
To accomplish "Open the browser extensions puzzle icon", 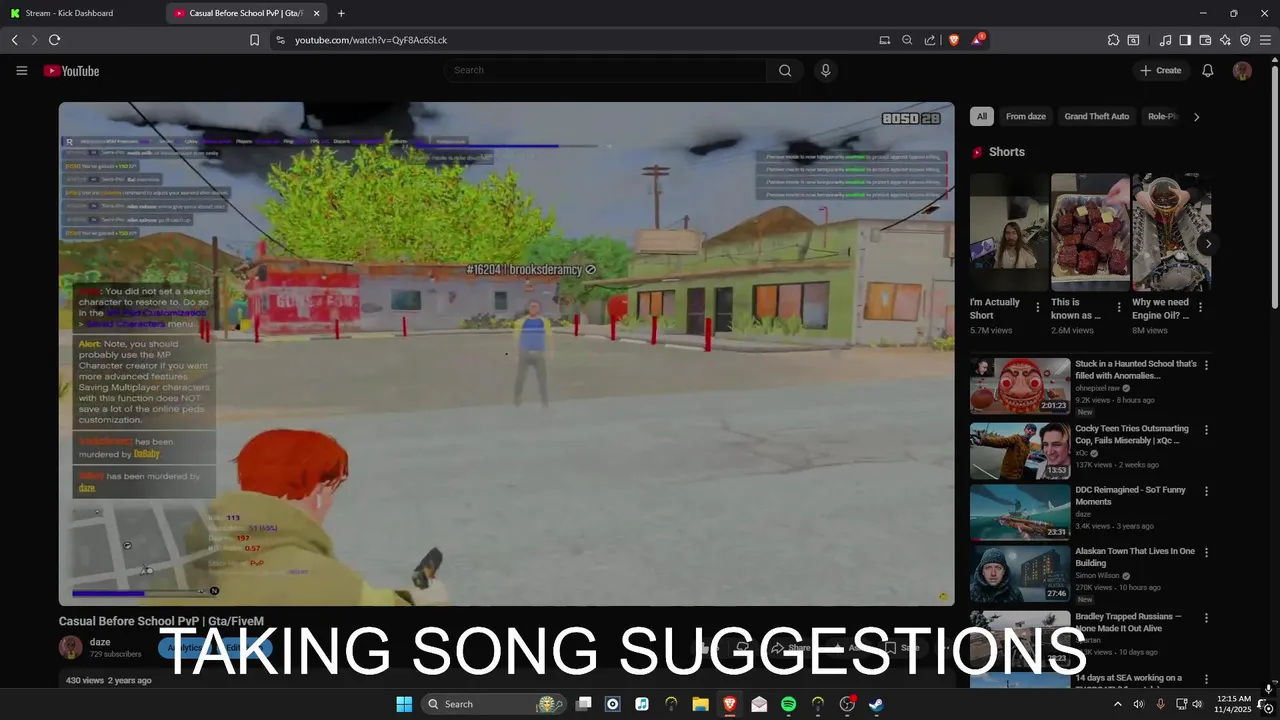I will click(1113, 40).
